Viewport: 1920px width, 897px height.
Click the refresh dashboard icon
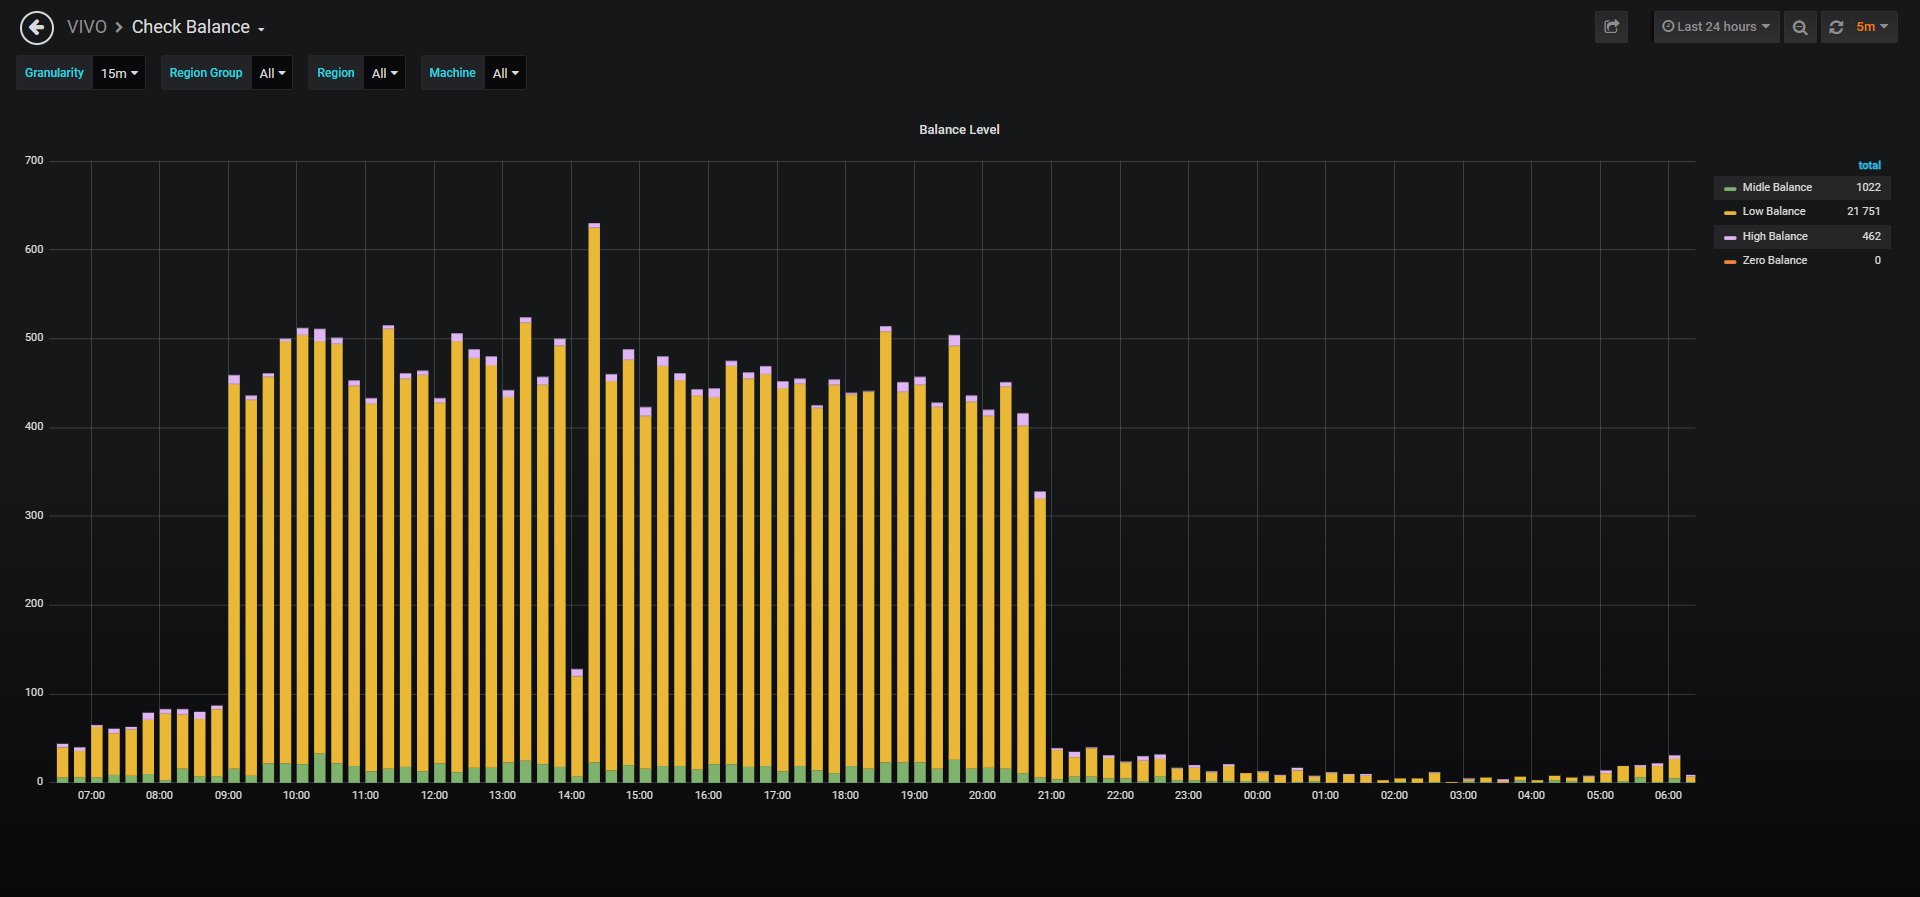pyautogui.click(x=1836, y=27)
